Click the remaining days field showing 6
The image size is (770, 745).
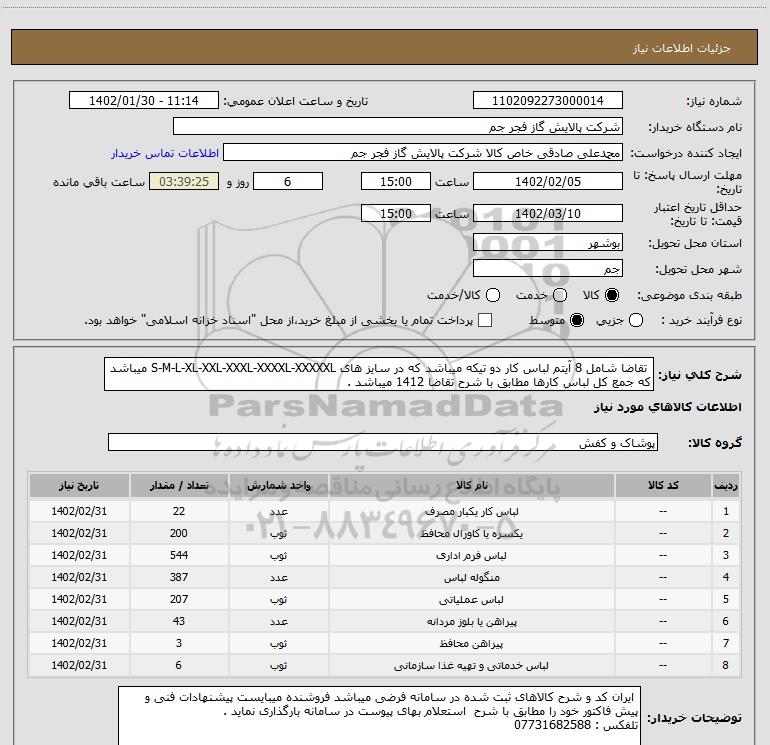[x=288, y=181]
